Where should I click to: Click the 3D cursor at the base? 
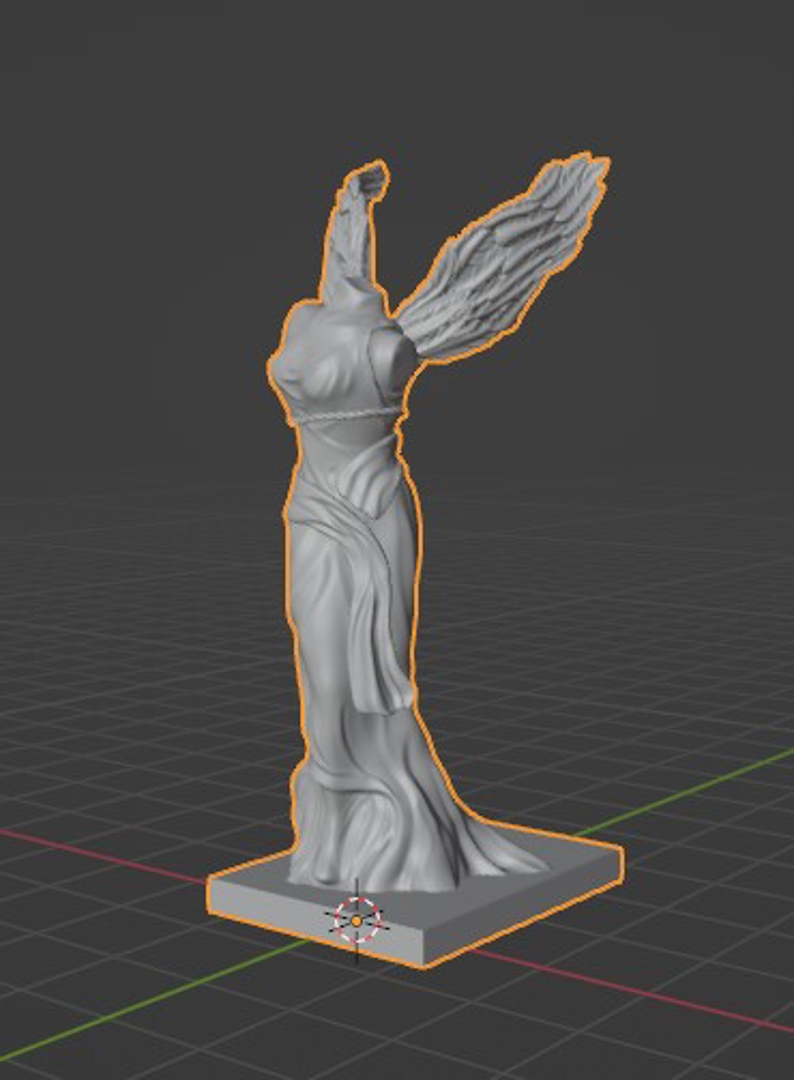[x=357, y=920]
